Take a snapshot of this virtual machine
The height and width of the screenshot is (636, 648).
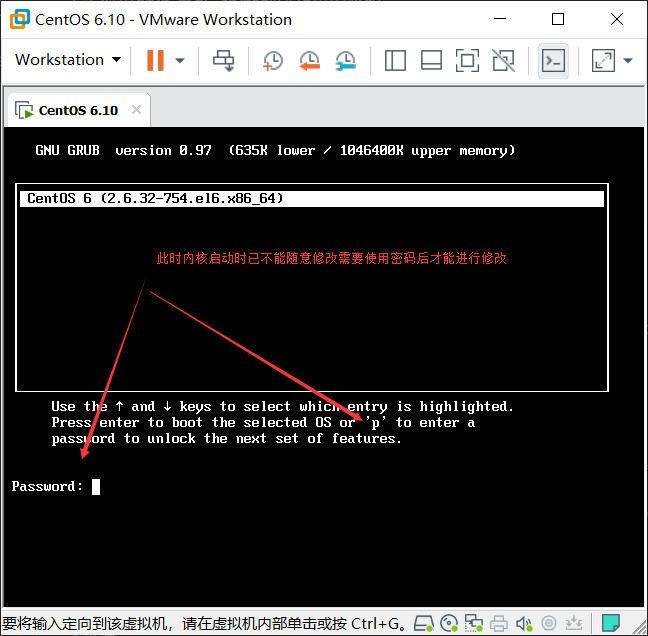click(273, 61)
